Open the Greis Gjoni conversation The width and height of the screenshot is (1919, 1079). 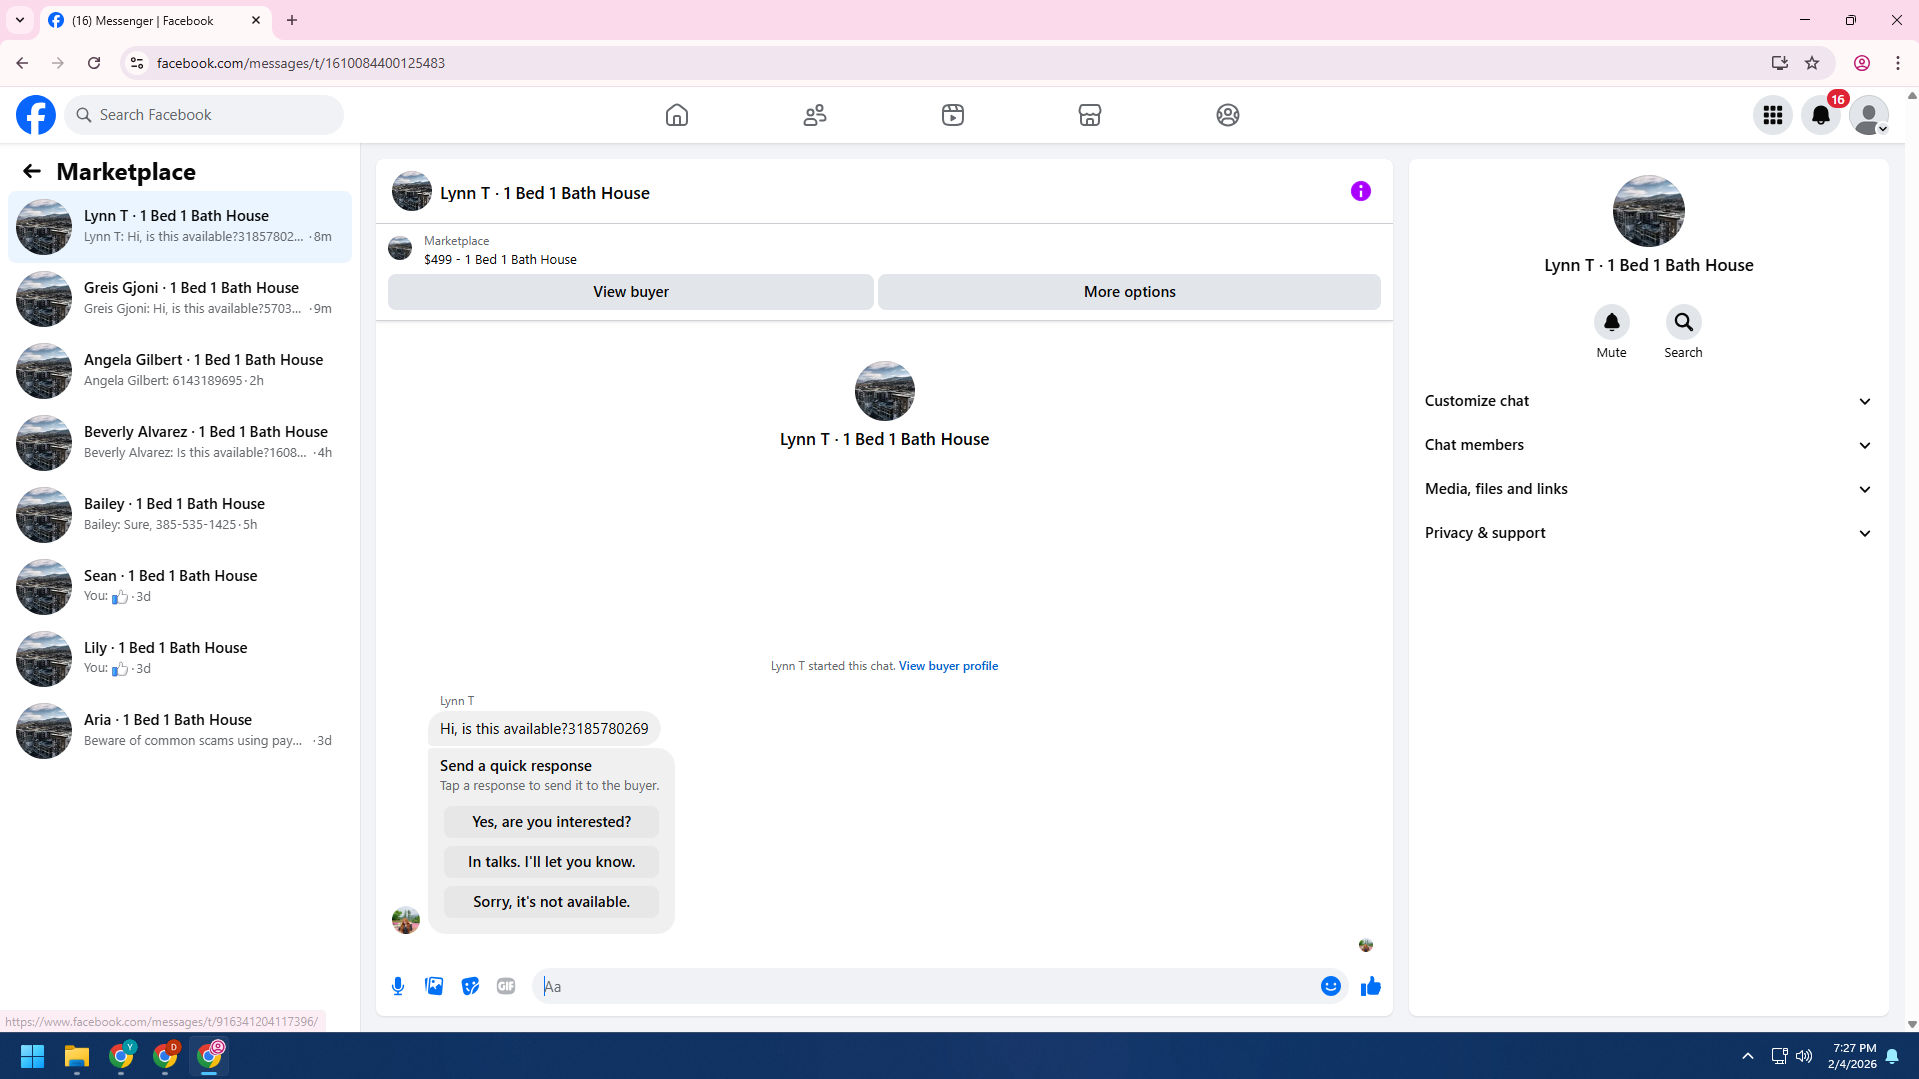[x=180, y=299]
